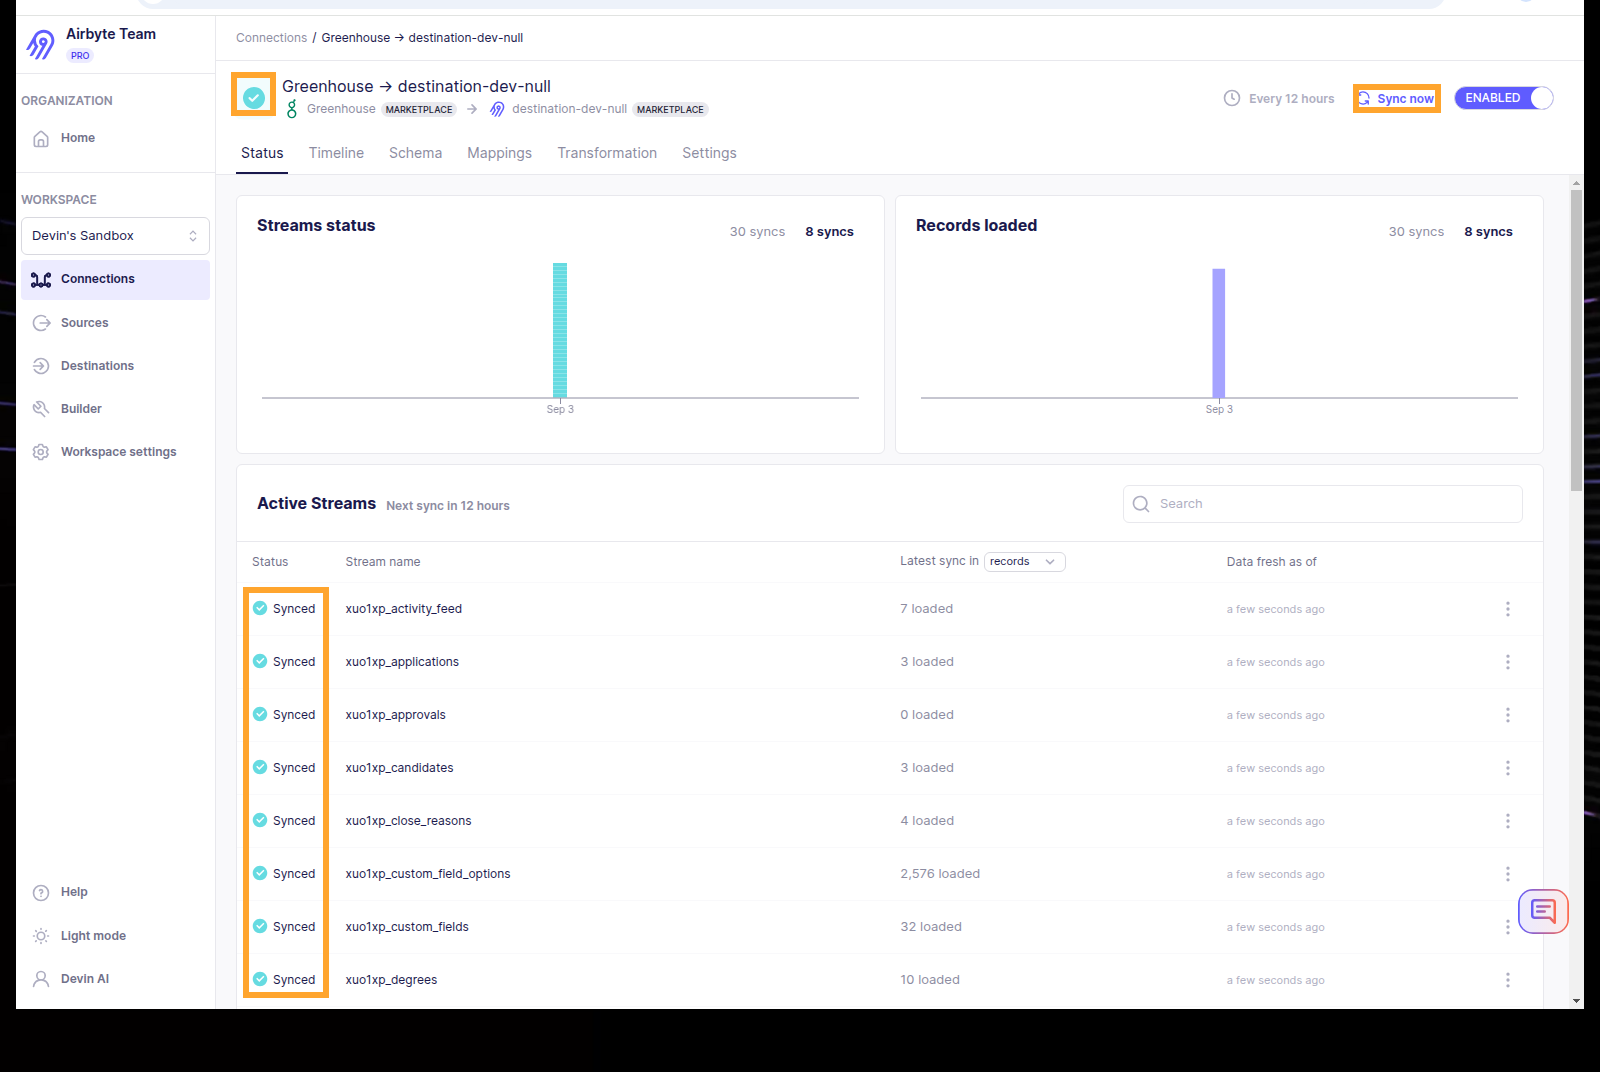
Task: Click the page vertical scrollbar
Action: tap(1576, 340)
